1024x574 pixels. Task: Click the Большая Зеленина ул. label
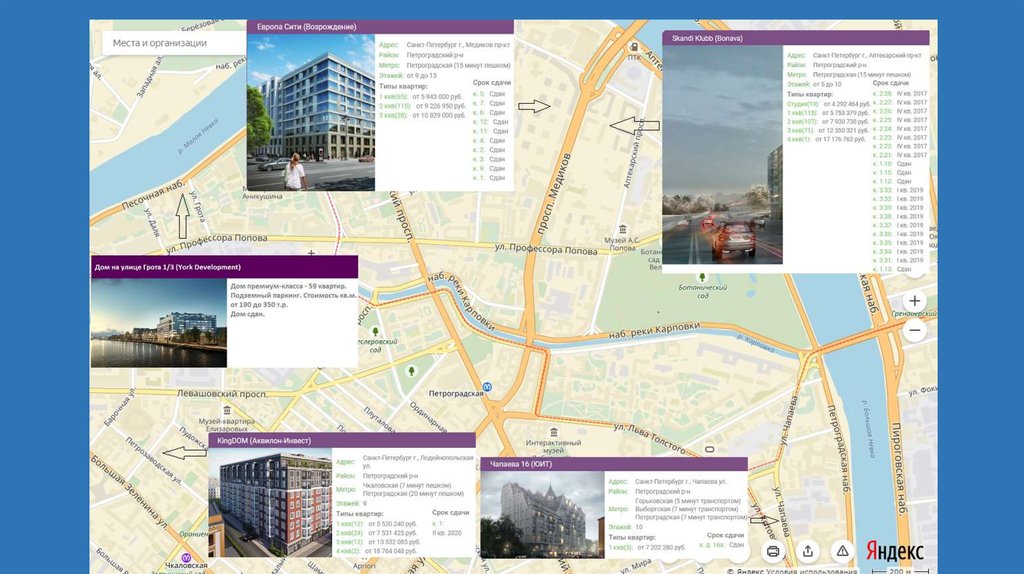[128, 492]
